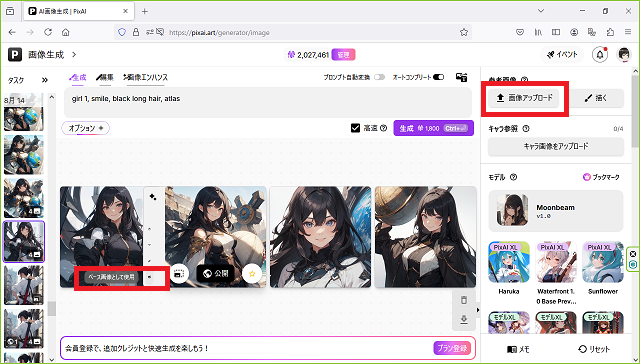This screenshot has height=364, width=640.
Task: Switch to the 編集 tab
Action: pyautogui.click(x=105, y=77)
